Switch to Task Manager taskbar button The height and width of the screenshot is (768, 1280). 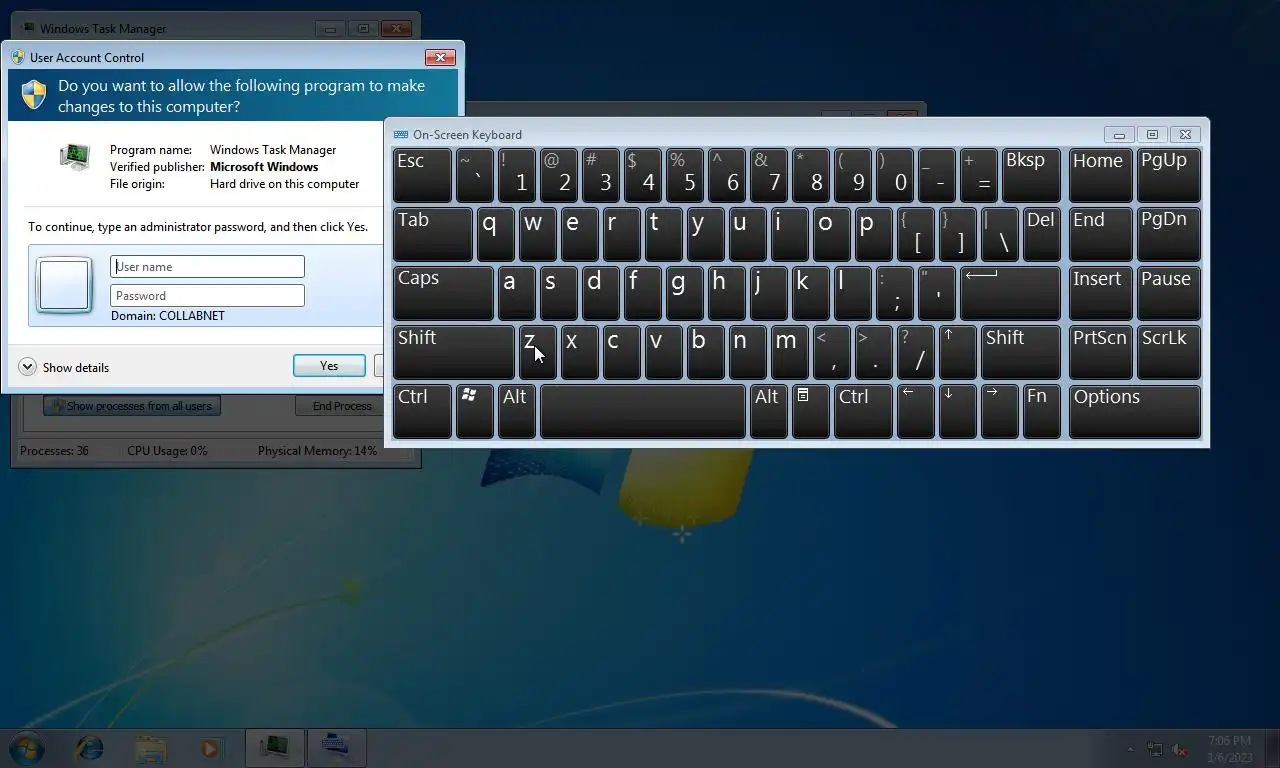[x=274, y=748]
